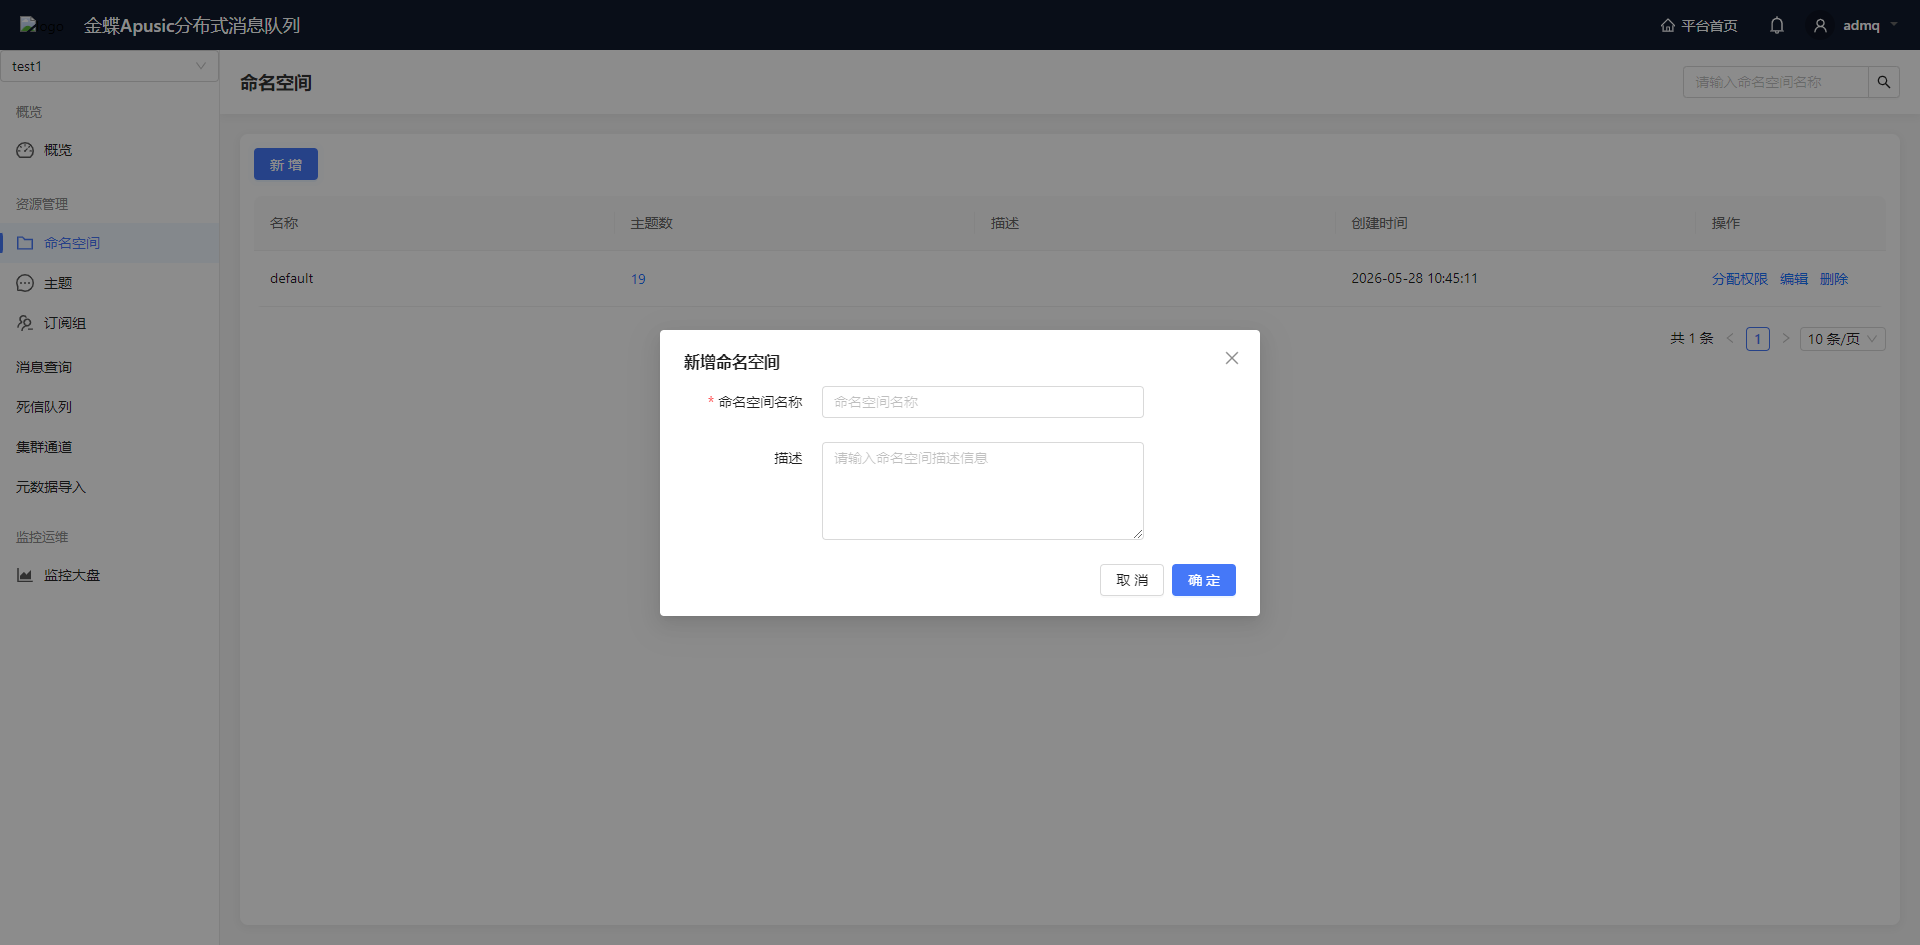
Task: Expand the admq account menu arrow
Action: pos(1894,25)
